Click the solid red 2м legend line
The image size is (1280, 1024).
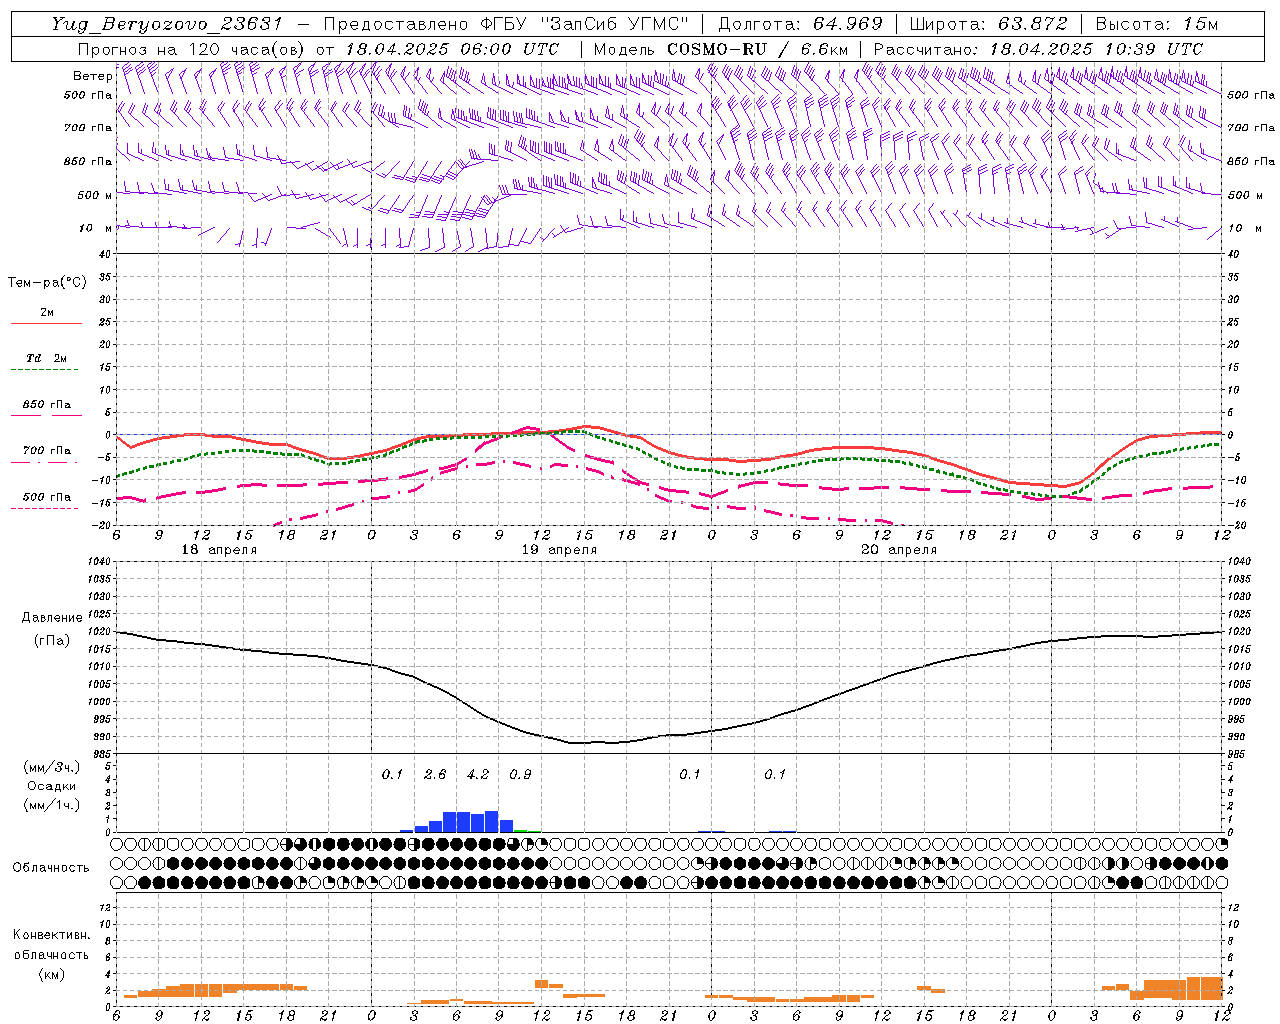(46, 323)
